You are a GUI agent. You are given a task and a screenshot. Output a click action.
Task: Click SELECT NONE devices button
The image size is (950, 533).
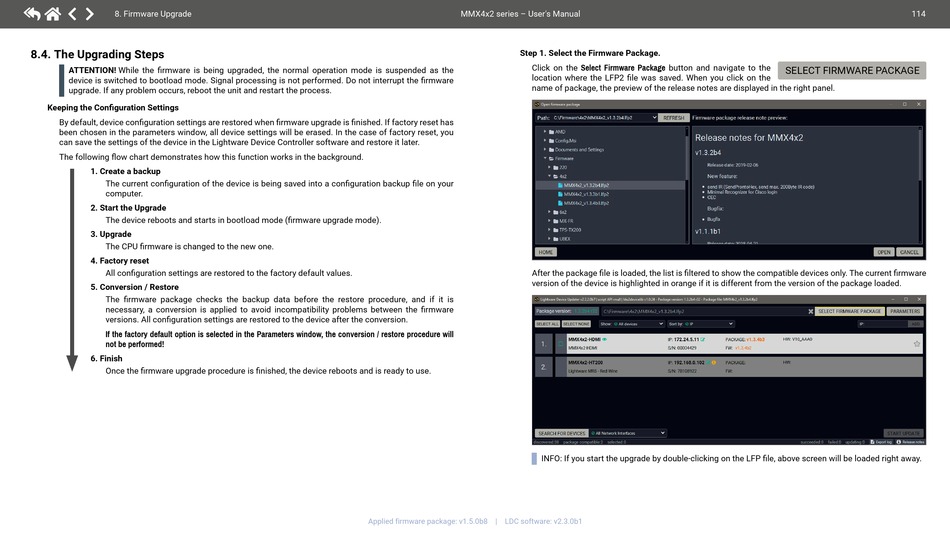point(576,324)
